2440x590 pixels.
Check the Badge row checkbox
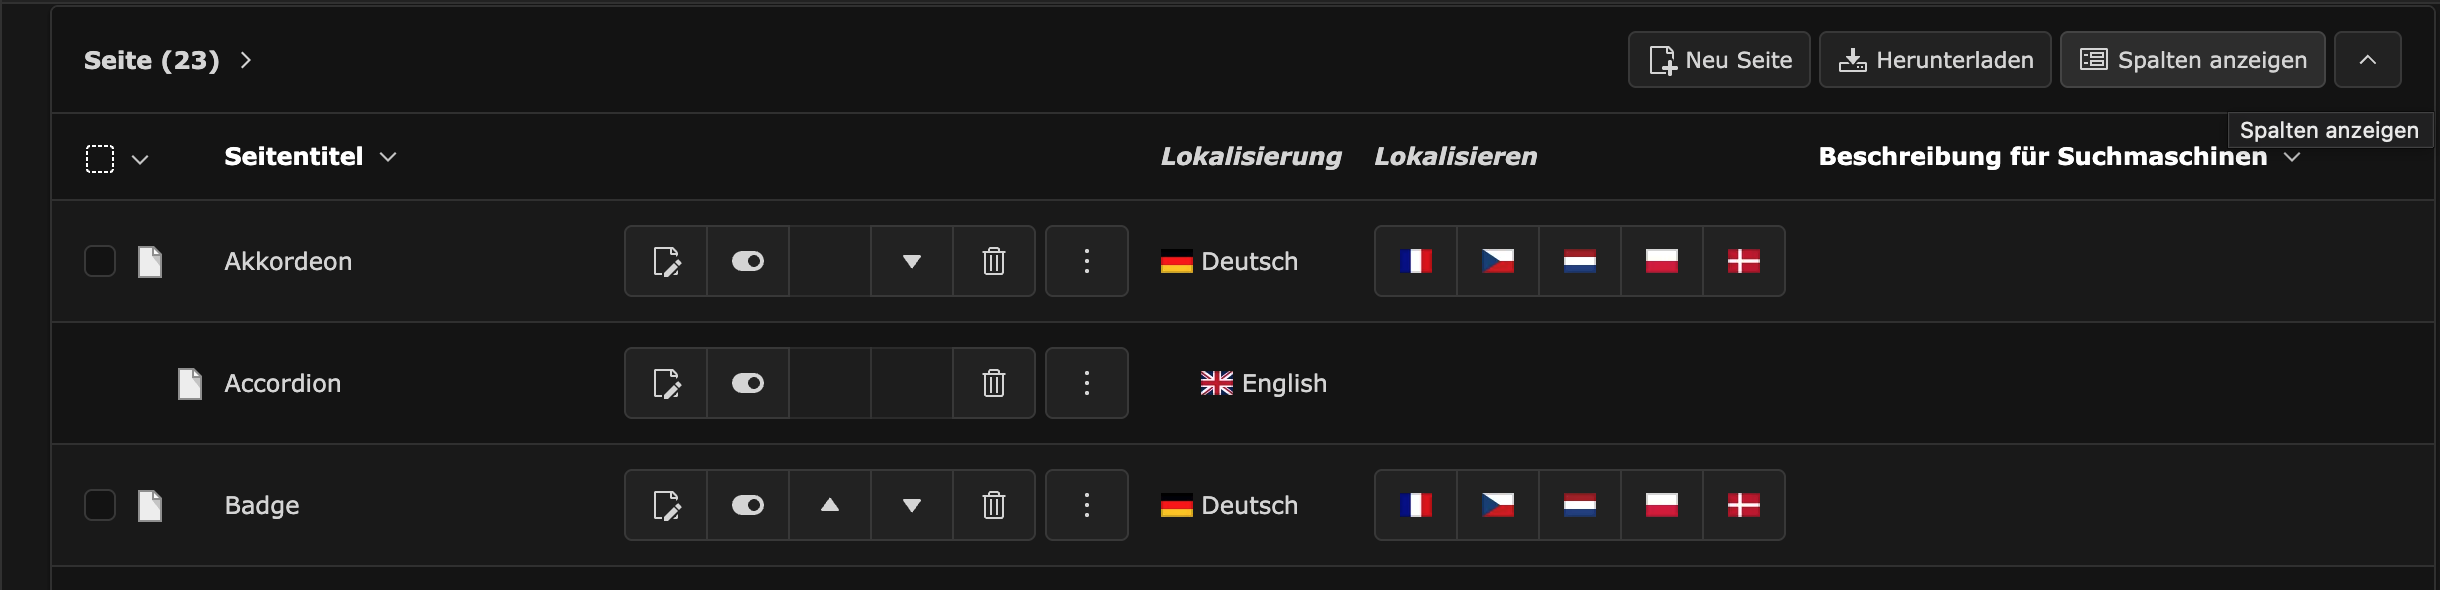(100, 505)
